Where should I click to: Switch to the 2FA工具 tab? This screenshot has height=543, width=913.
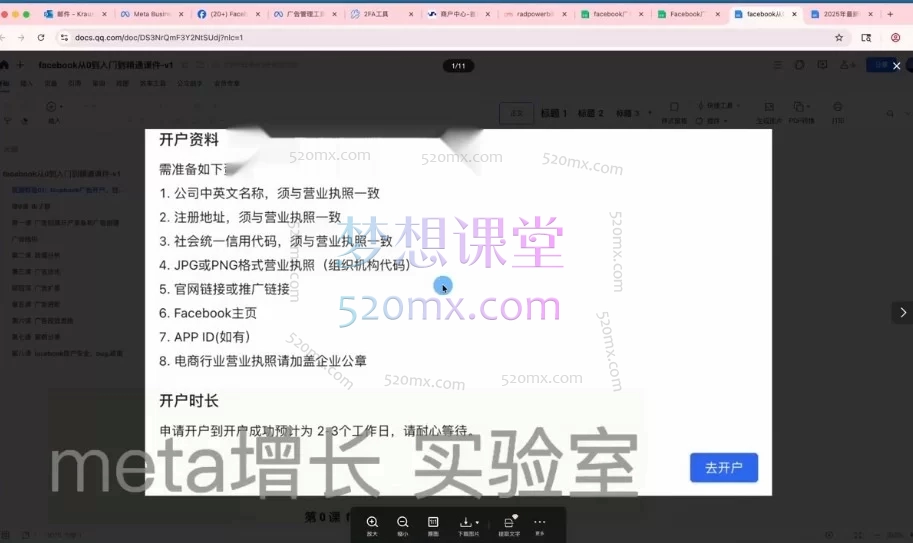[x=381, y=14]
